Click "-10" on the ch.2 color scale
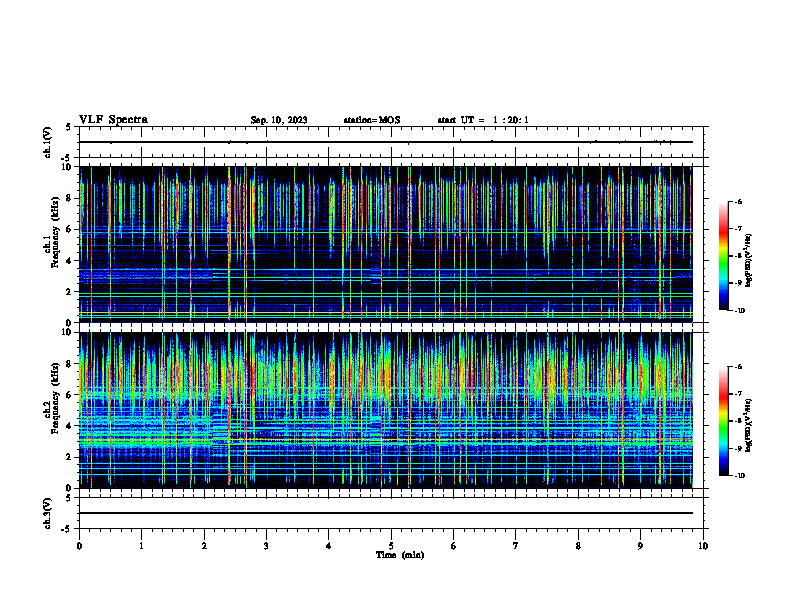792x612 pixels. (x=740, y=475)
